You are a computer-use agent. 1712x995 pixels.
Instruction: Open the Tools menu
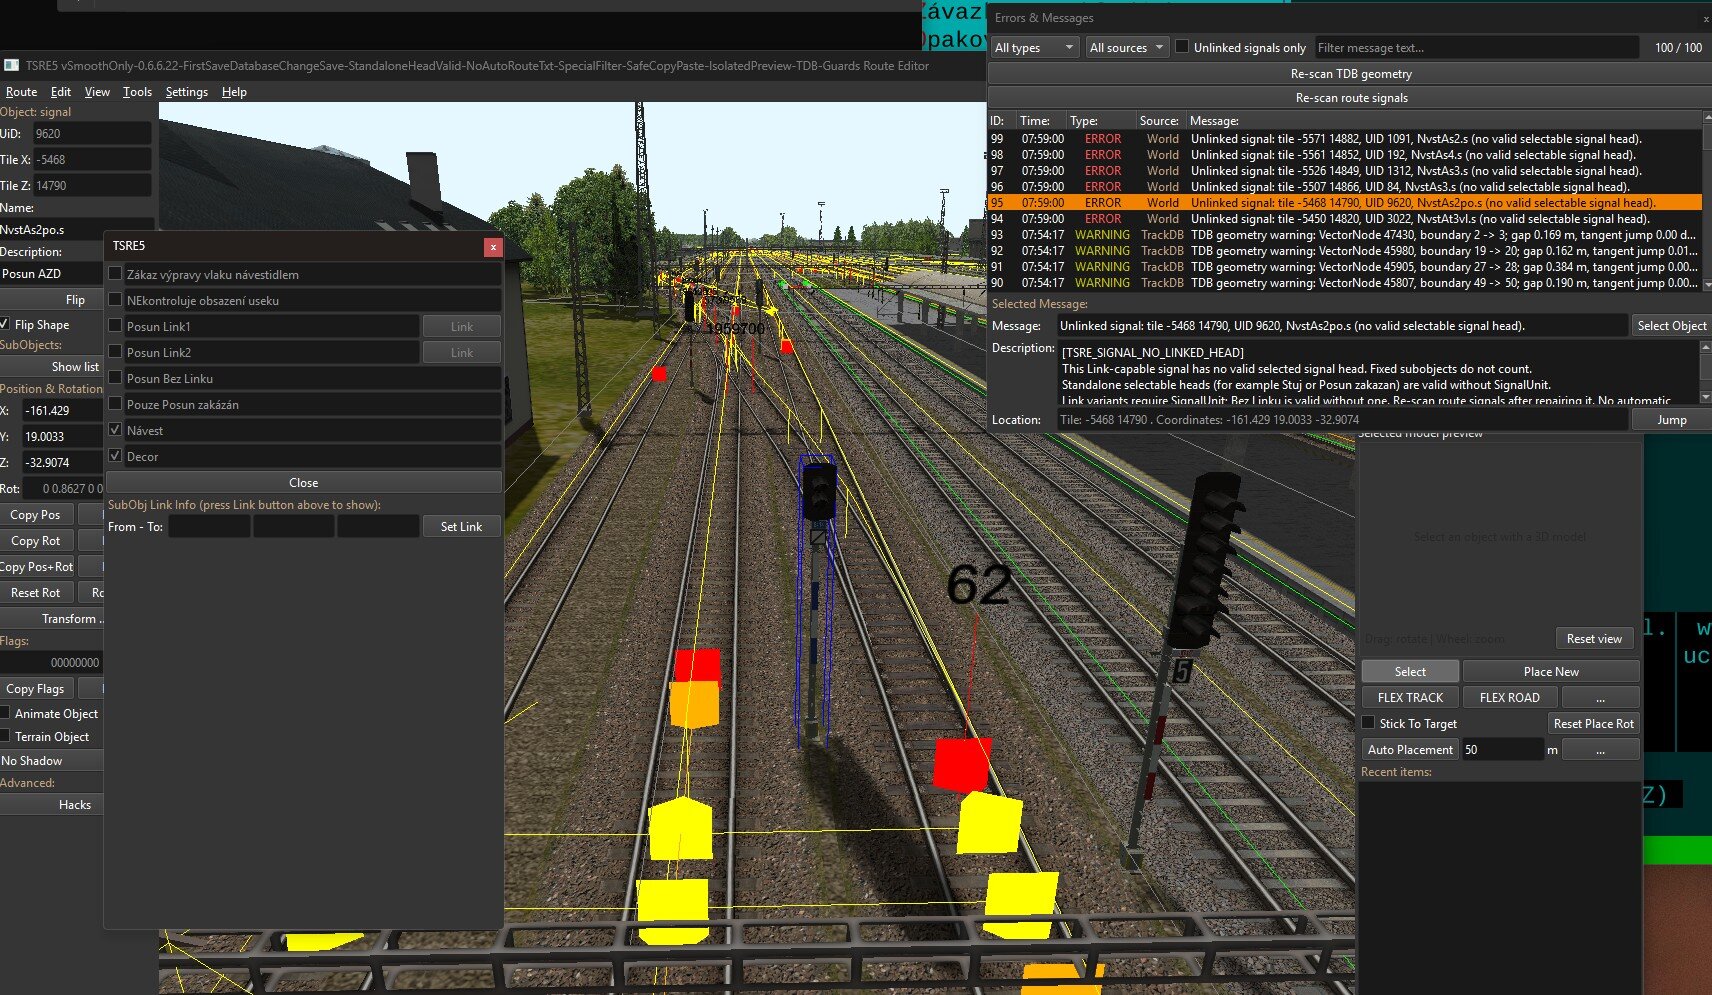[137, 91]
